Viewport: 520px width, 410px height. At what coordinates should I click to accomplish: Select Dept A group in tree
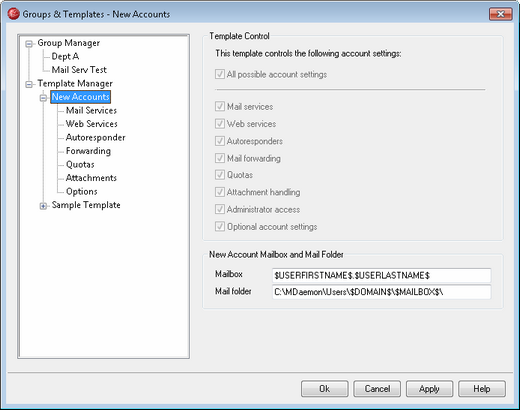(x=65, y=56)
